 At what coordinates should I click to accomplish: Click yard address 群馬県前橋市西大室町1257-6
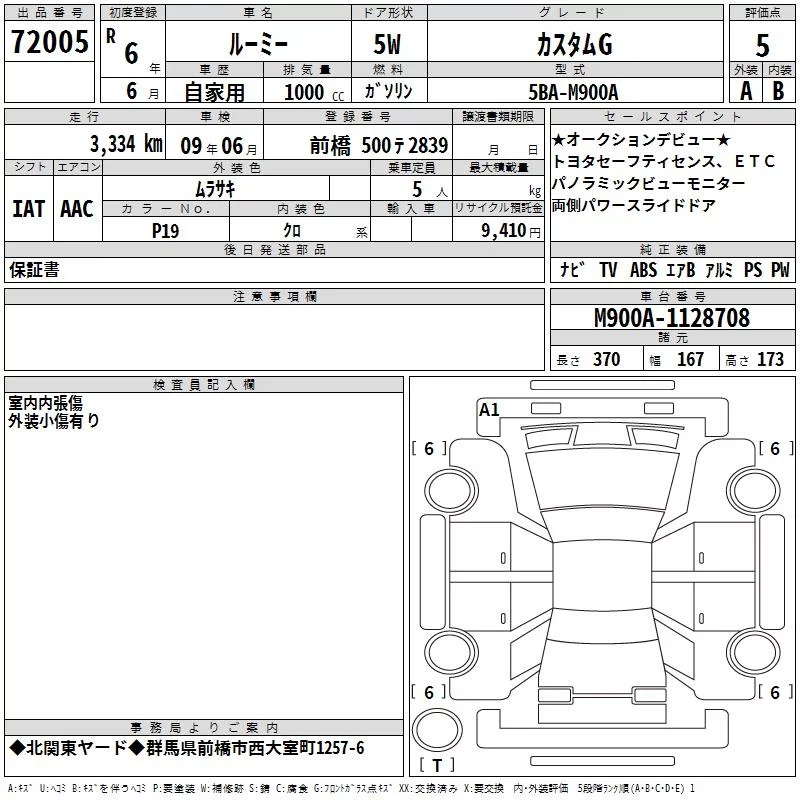pos(255,748)
